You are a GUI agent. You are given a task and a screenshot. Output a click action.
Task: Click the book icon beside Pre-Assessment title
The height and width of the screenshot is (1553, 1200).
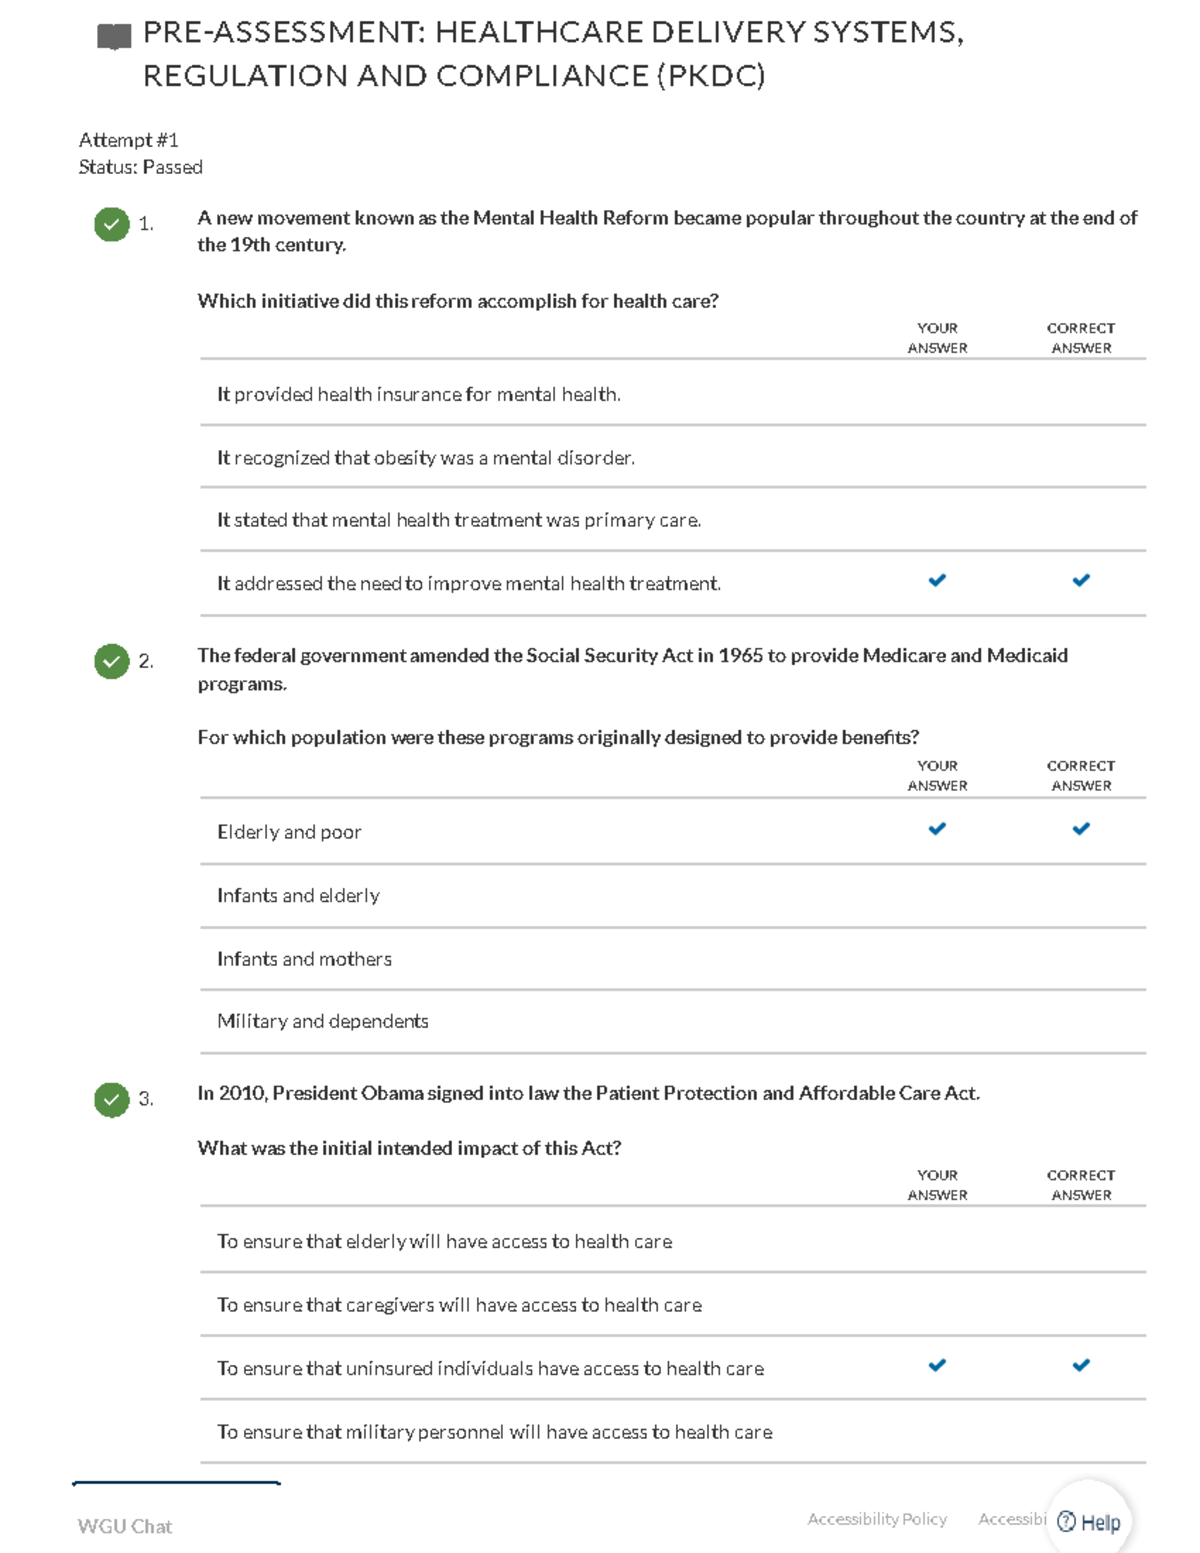114,37
